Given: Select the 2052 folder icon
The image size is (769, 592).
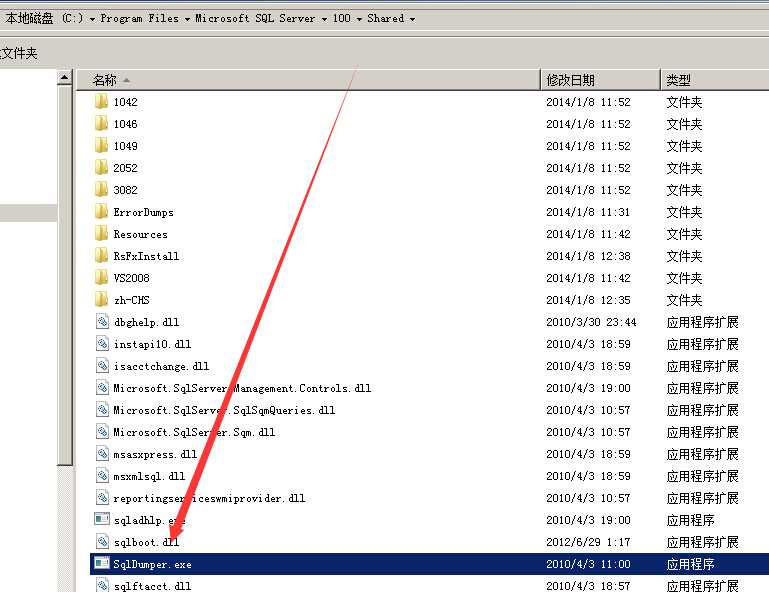Looking at the screenshot, I should pos(101,168).
